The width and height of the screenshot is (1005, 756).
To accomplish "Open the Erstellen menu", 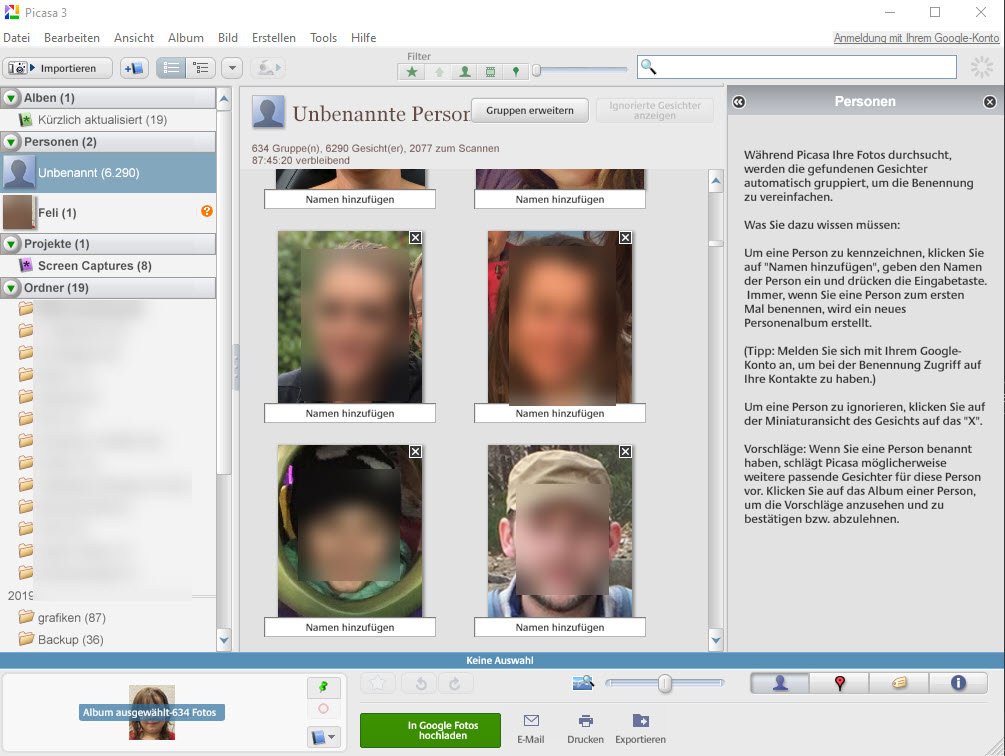I will [274, 38].
